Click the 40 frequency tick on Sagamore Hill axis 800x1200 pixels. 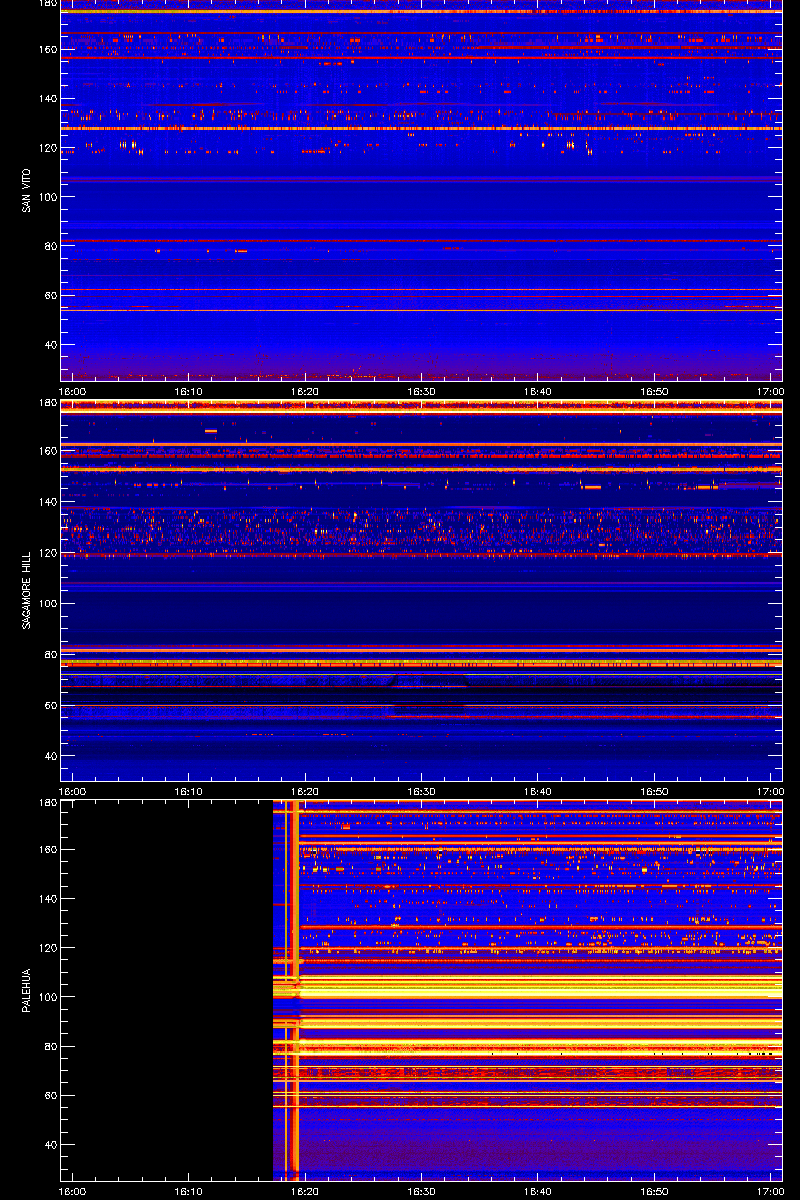click(x=49, y=757)
